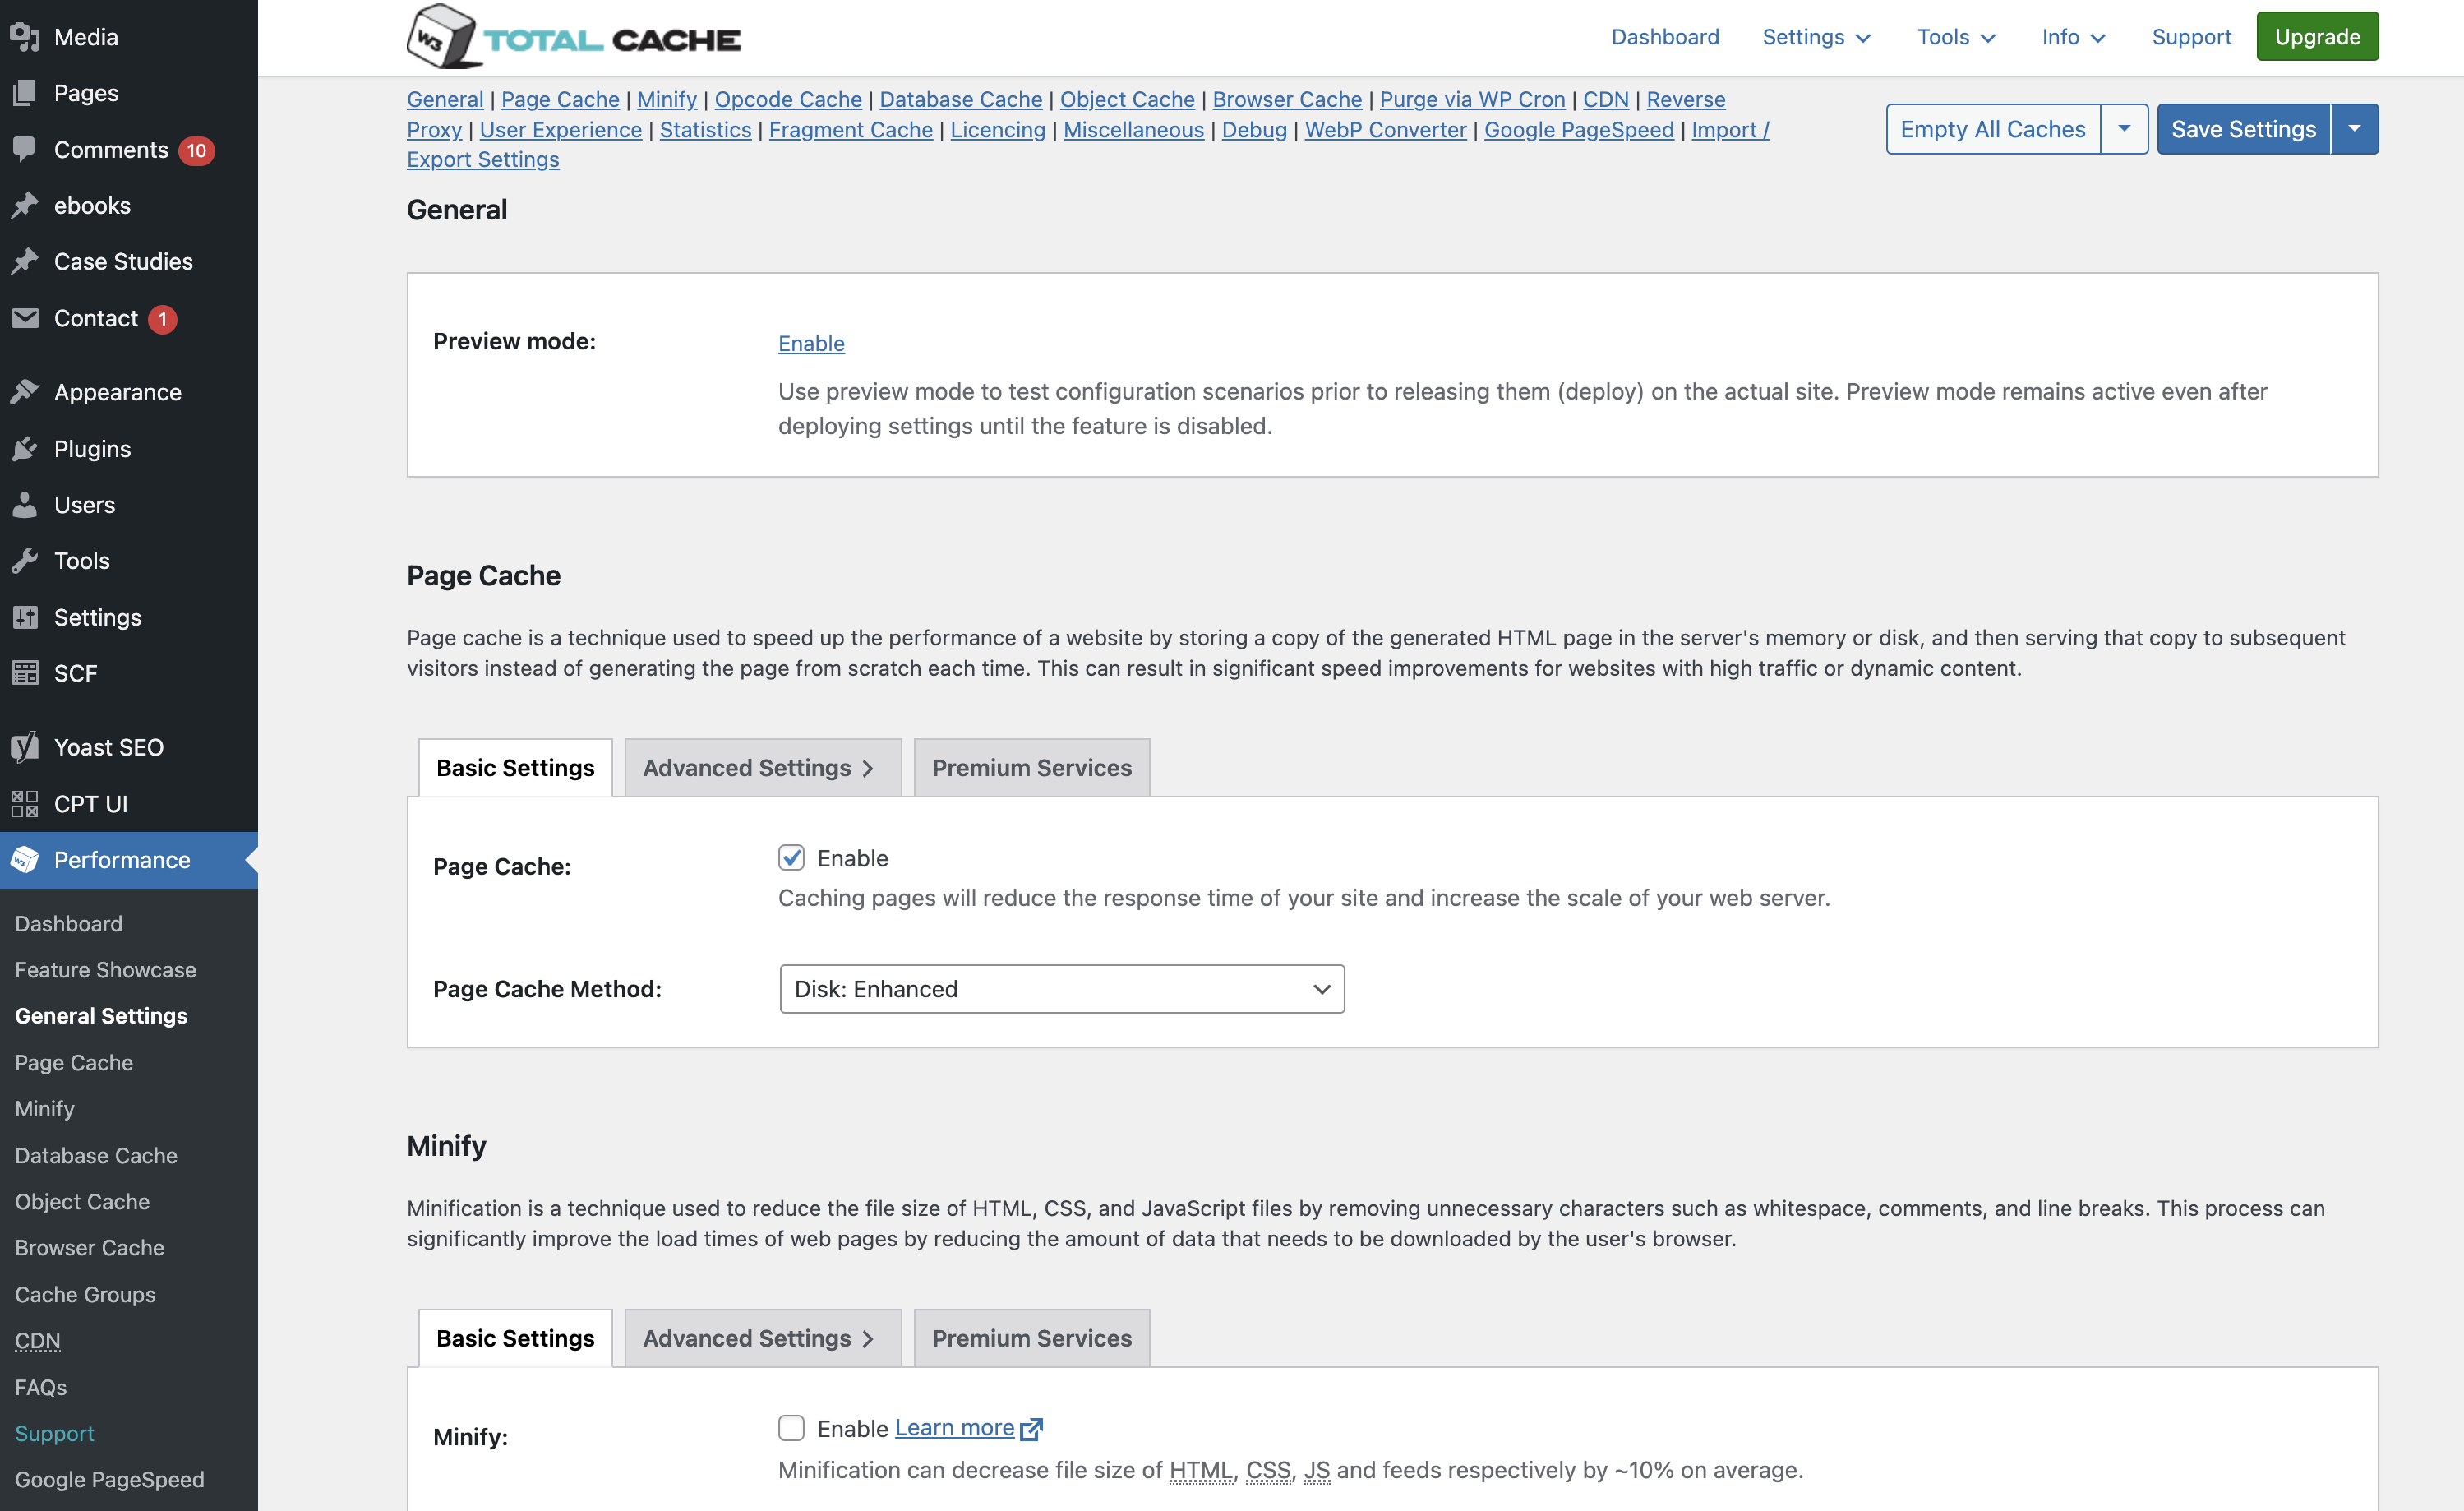
Task: Click the CPT UI icon in sidebar
Action: click(25, 803)
